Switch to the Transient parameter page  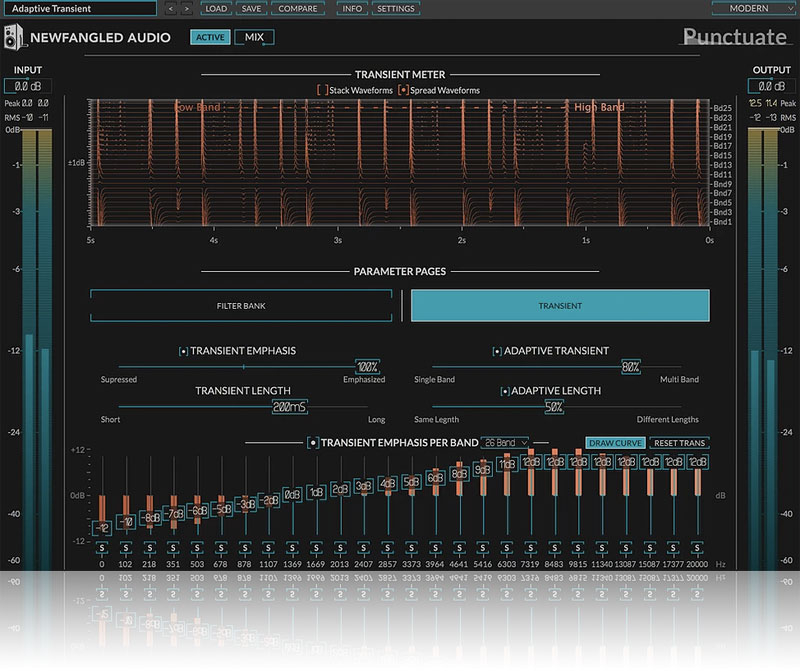[560, 306]
